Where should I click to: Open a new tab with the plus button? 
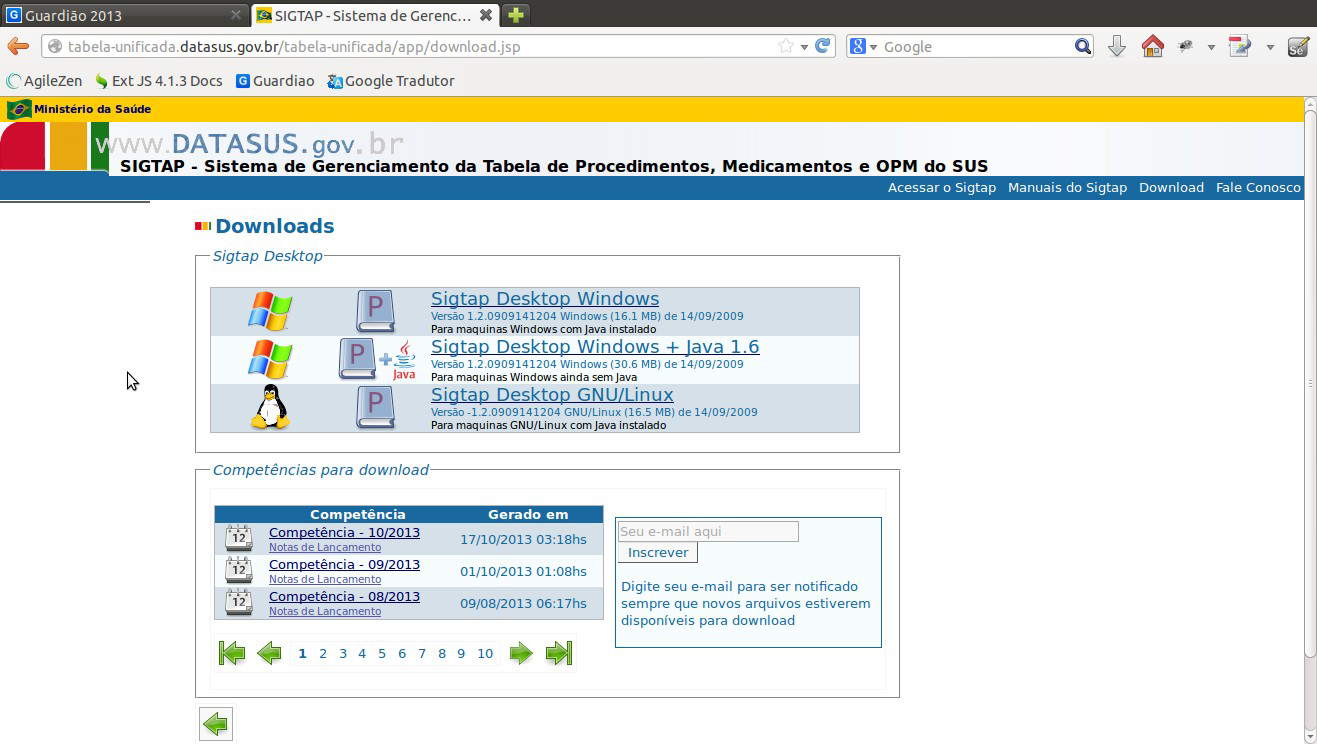[515, 15]
